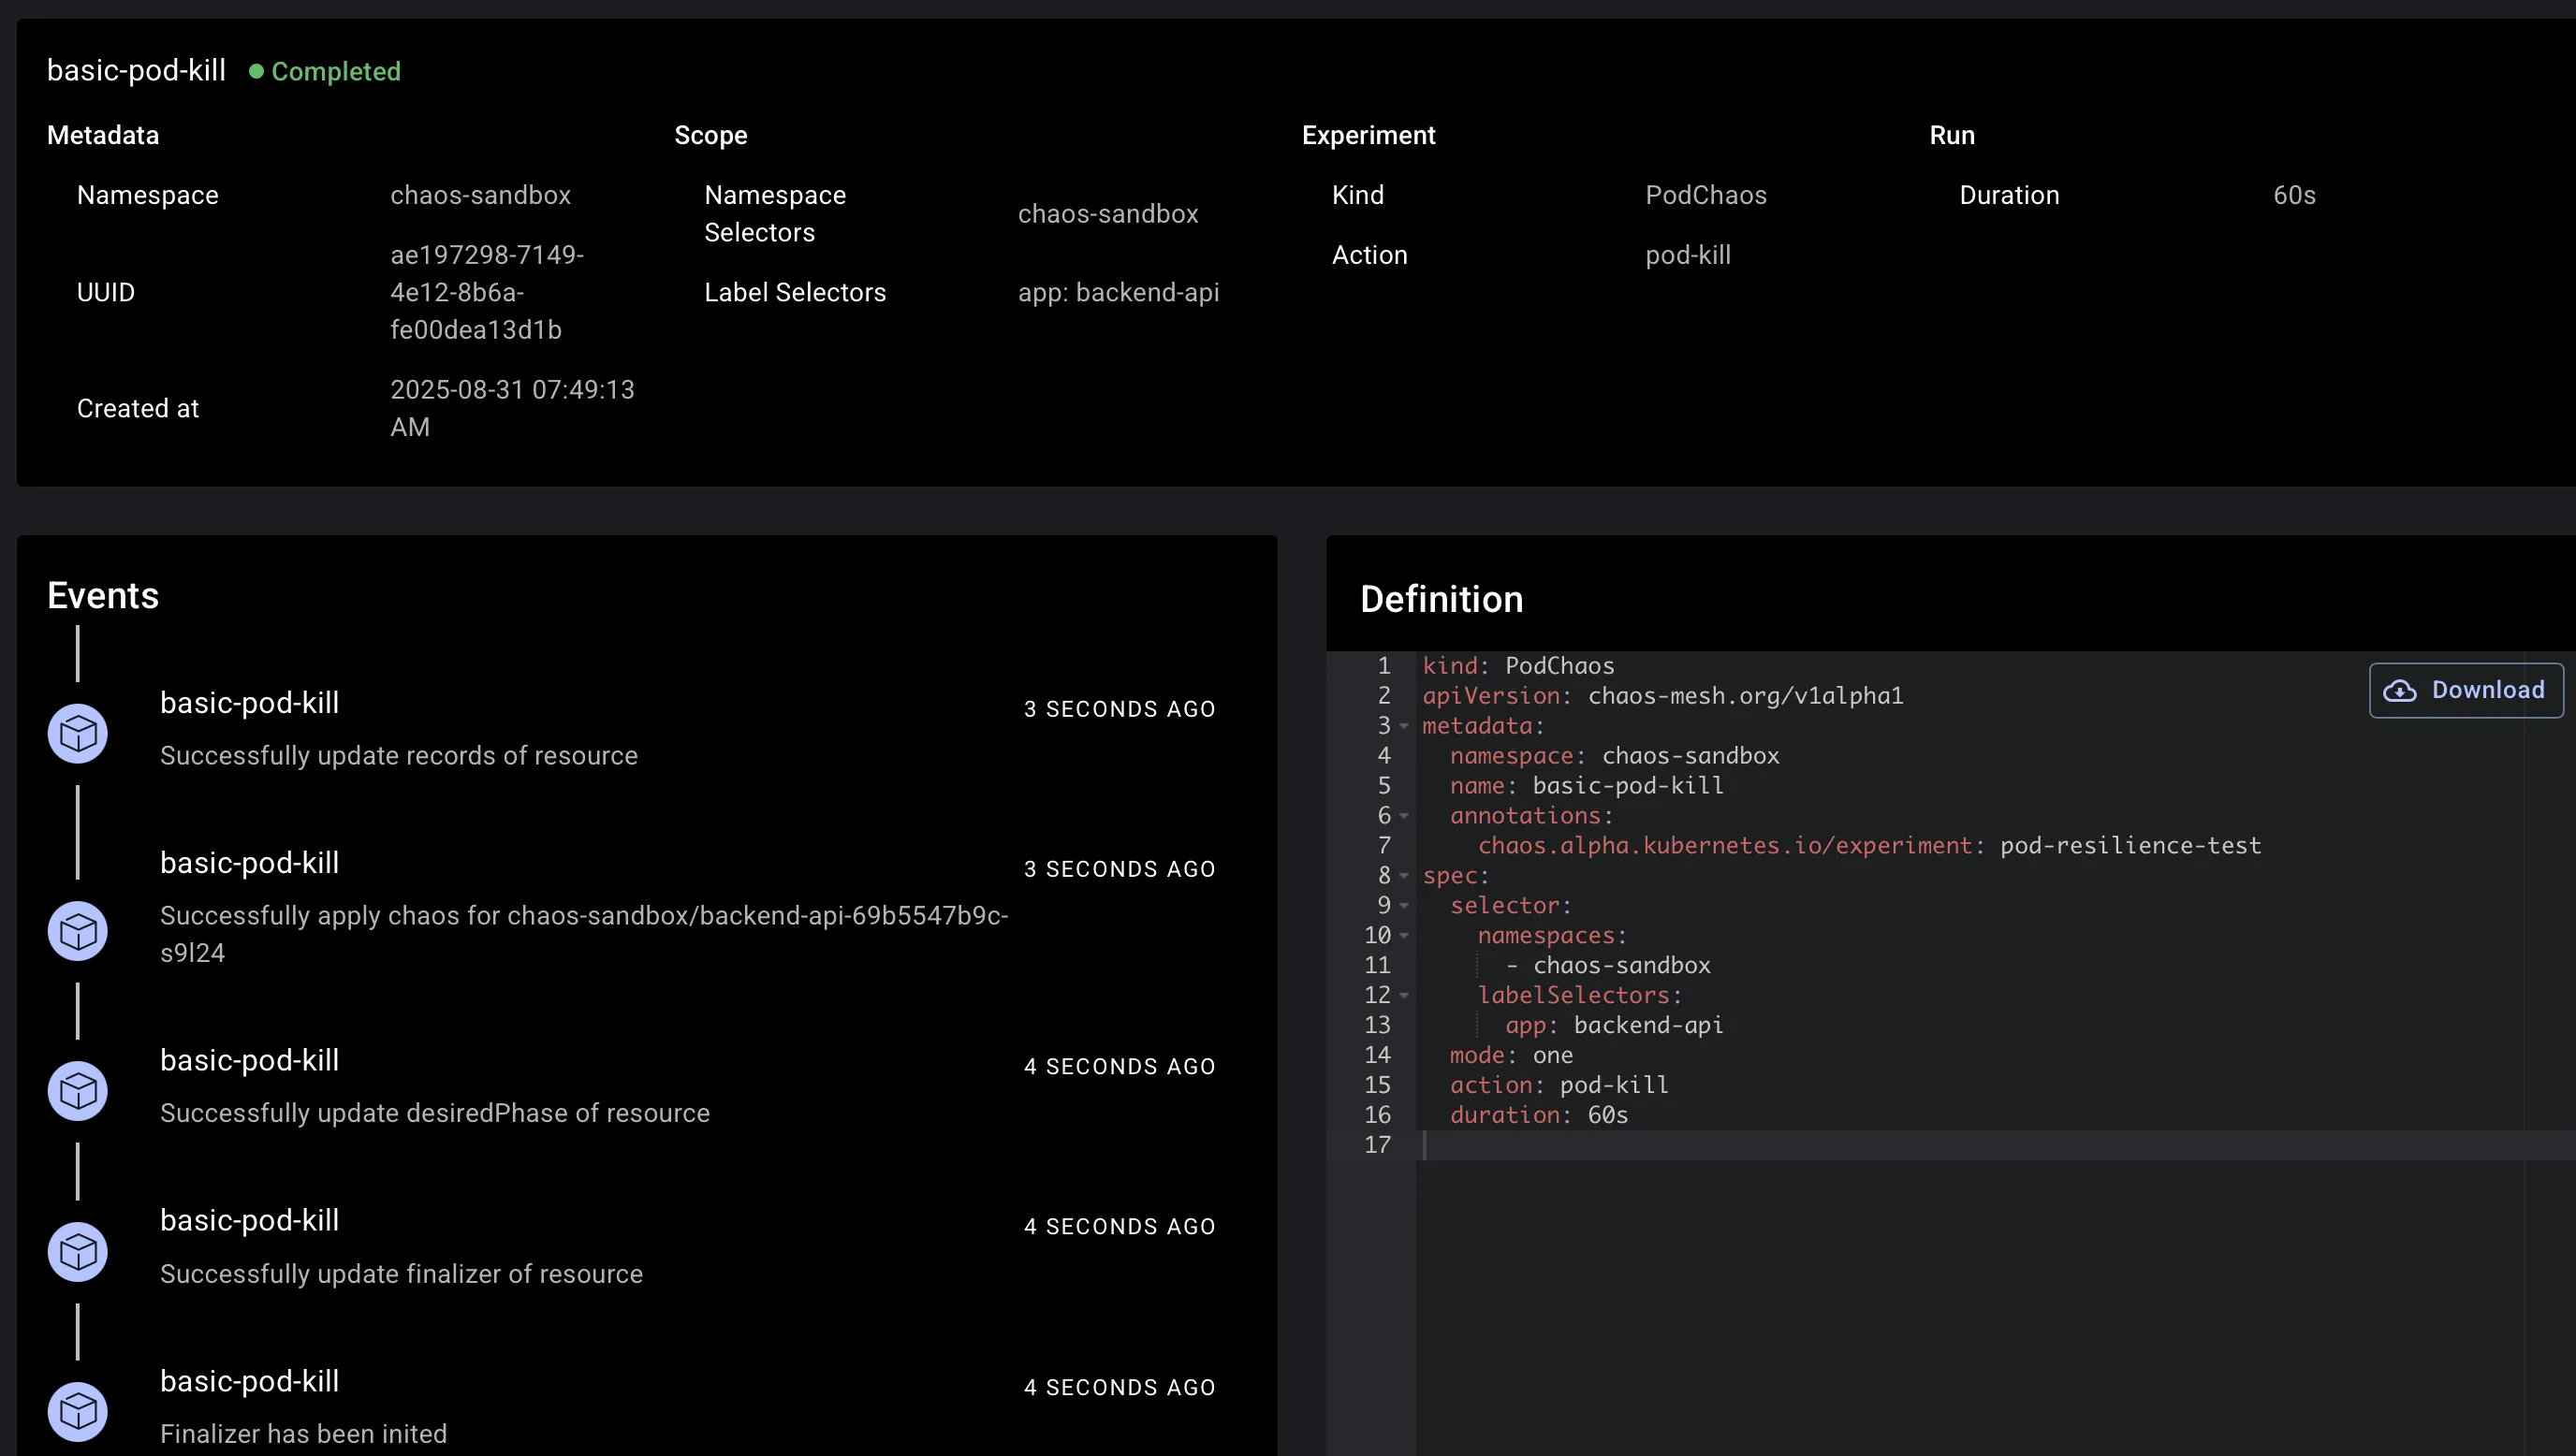Screen dimensions: 2576x1456
Task: Click the Duration value 60s
Action: [x=2294, y=195]
